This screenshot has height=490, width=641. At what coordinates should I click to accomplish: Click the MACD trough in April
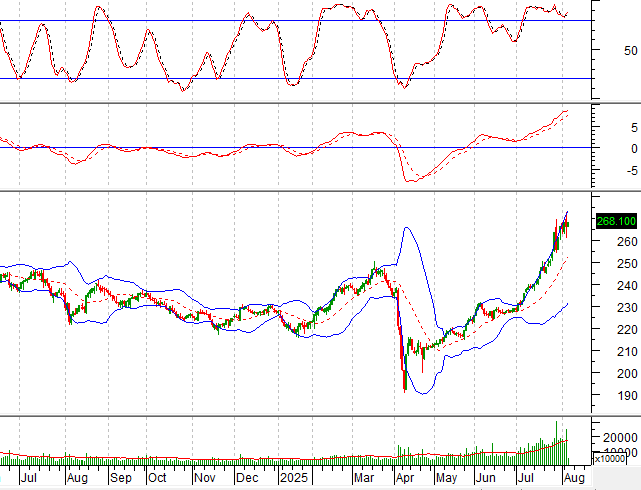409,181
